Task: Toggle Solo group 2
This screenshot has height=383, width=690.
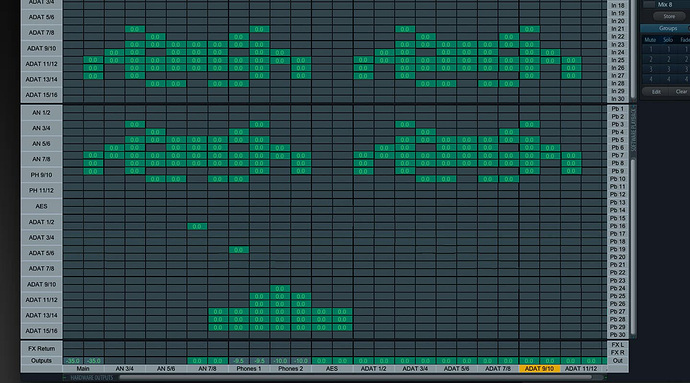Action: click(x=668, y=59)
